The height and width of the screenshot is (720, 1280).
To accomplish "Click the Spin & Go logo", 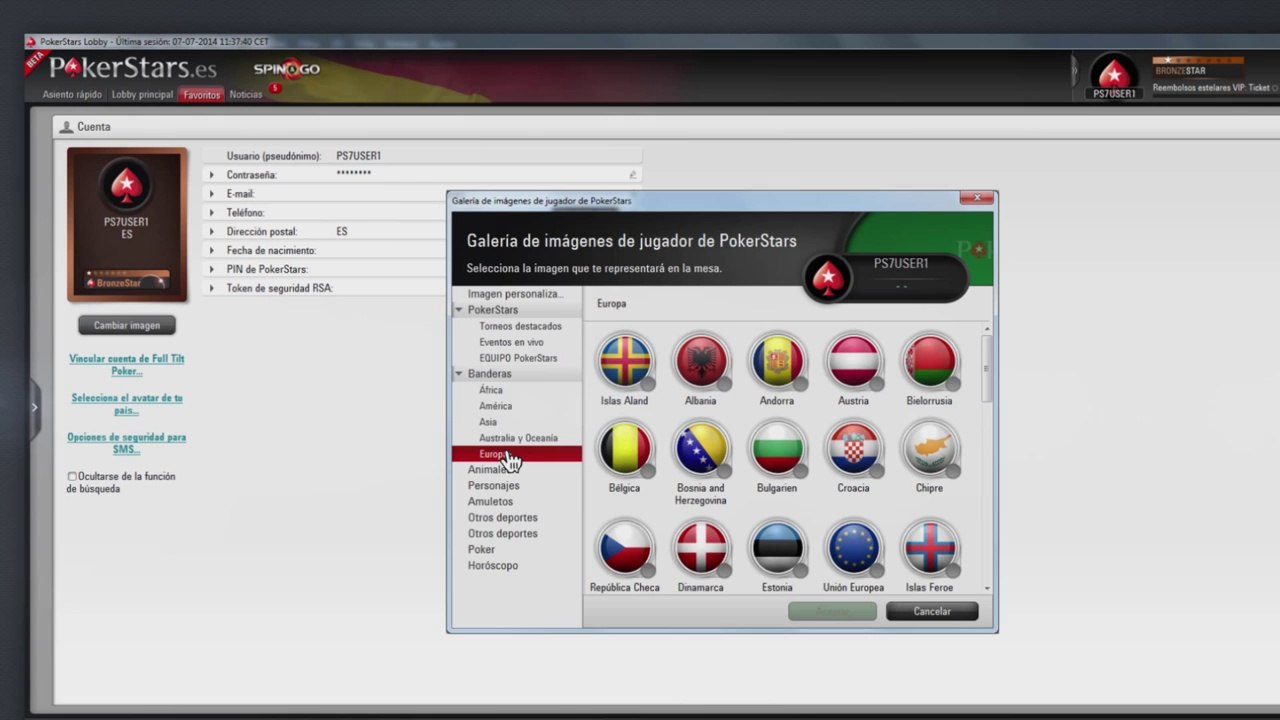I will pyautogui.click(x=286, y=69).
